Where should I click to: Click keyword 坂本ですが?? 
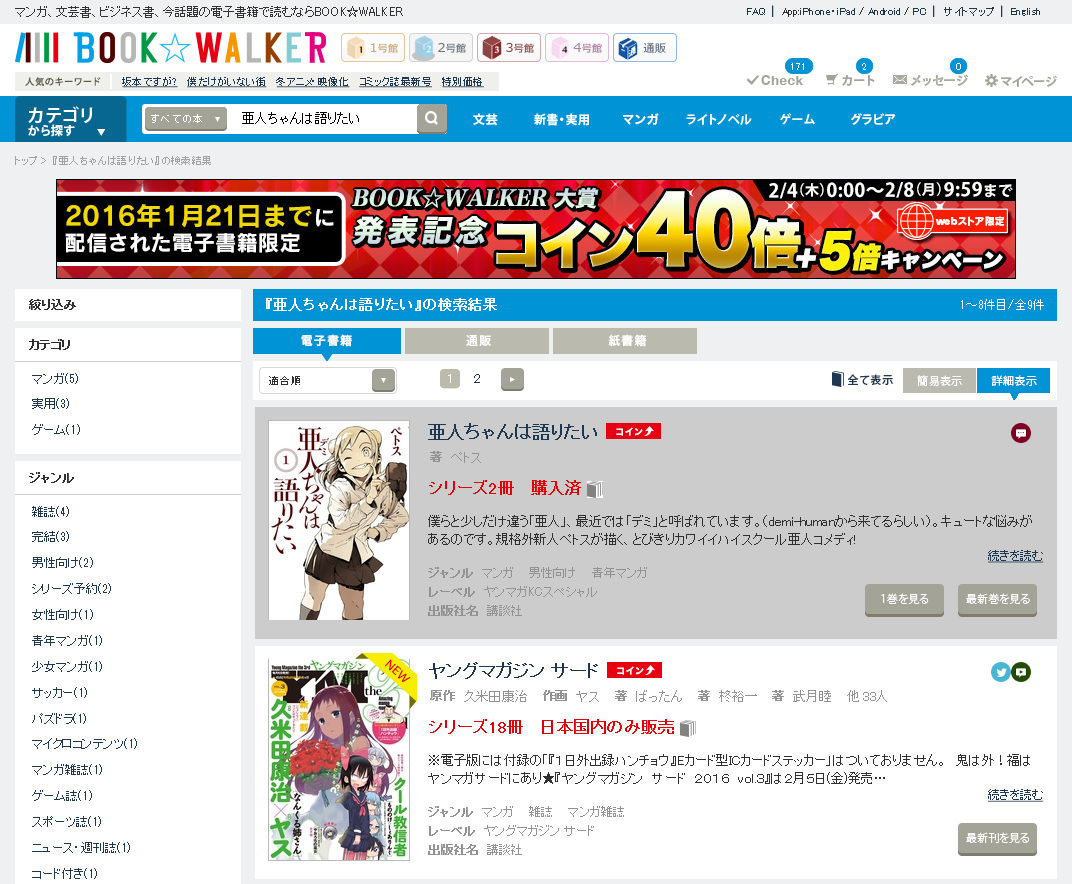[x=149, y=81]
